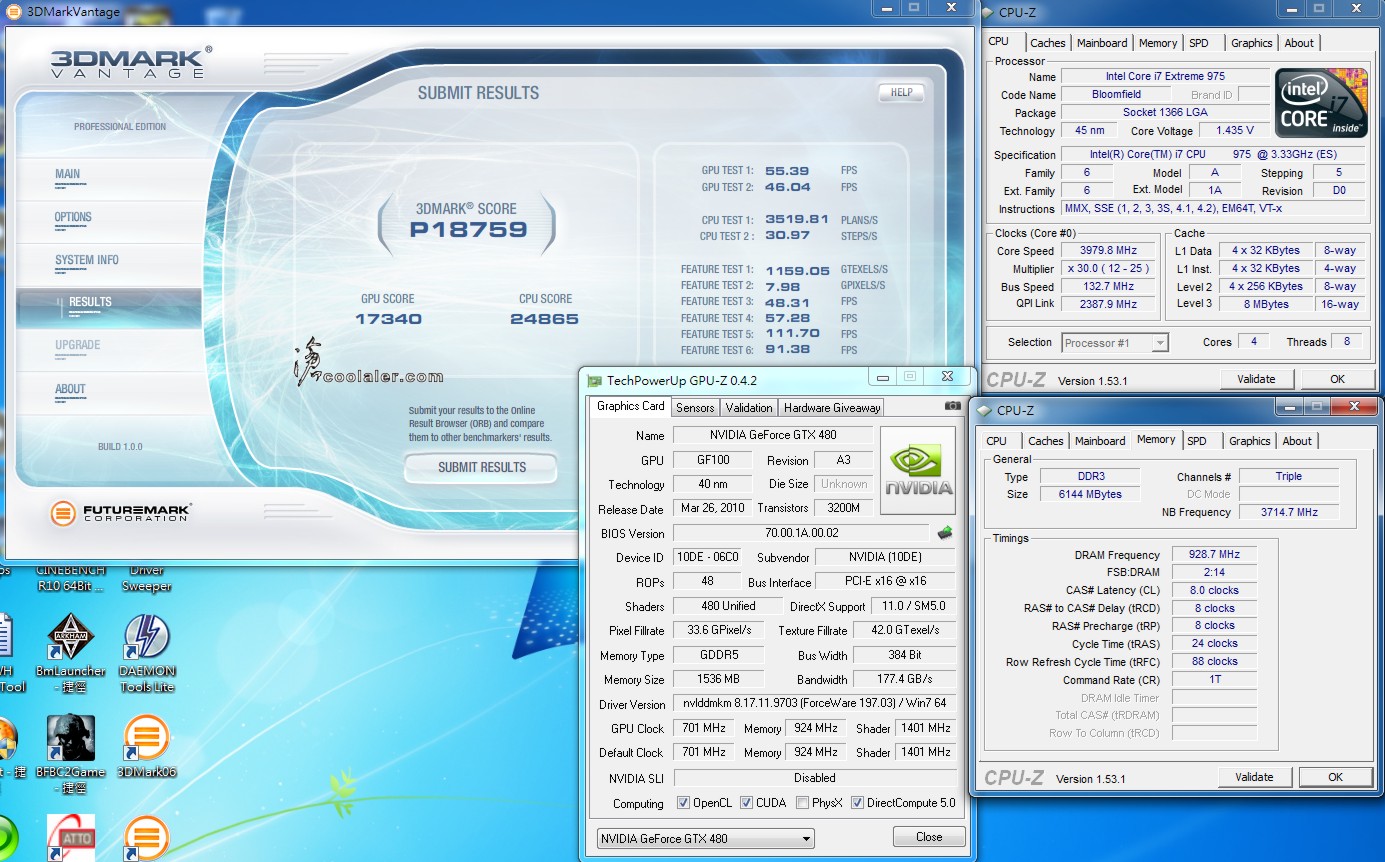Click the GPU-Z title bar app icon
The width and height of the screenshot is (1385, 862).
click(595, 380)
